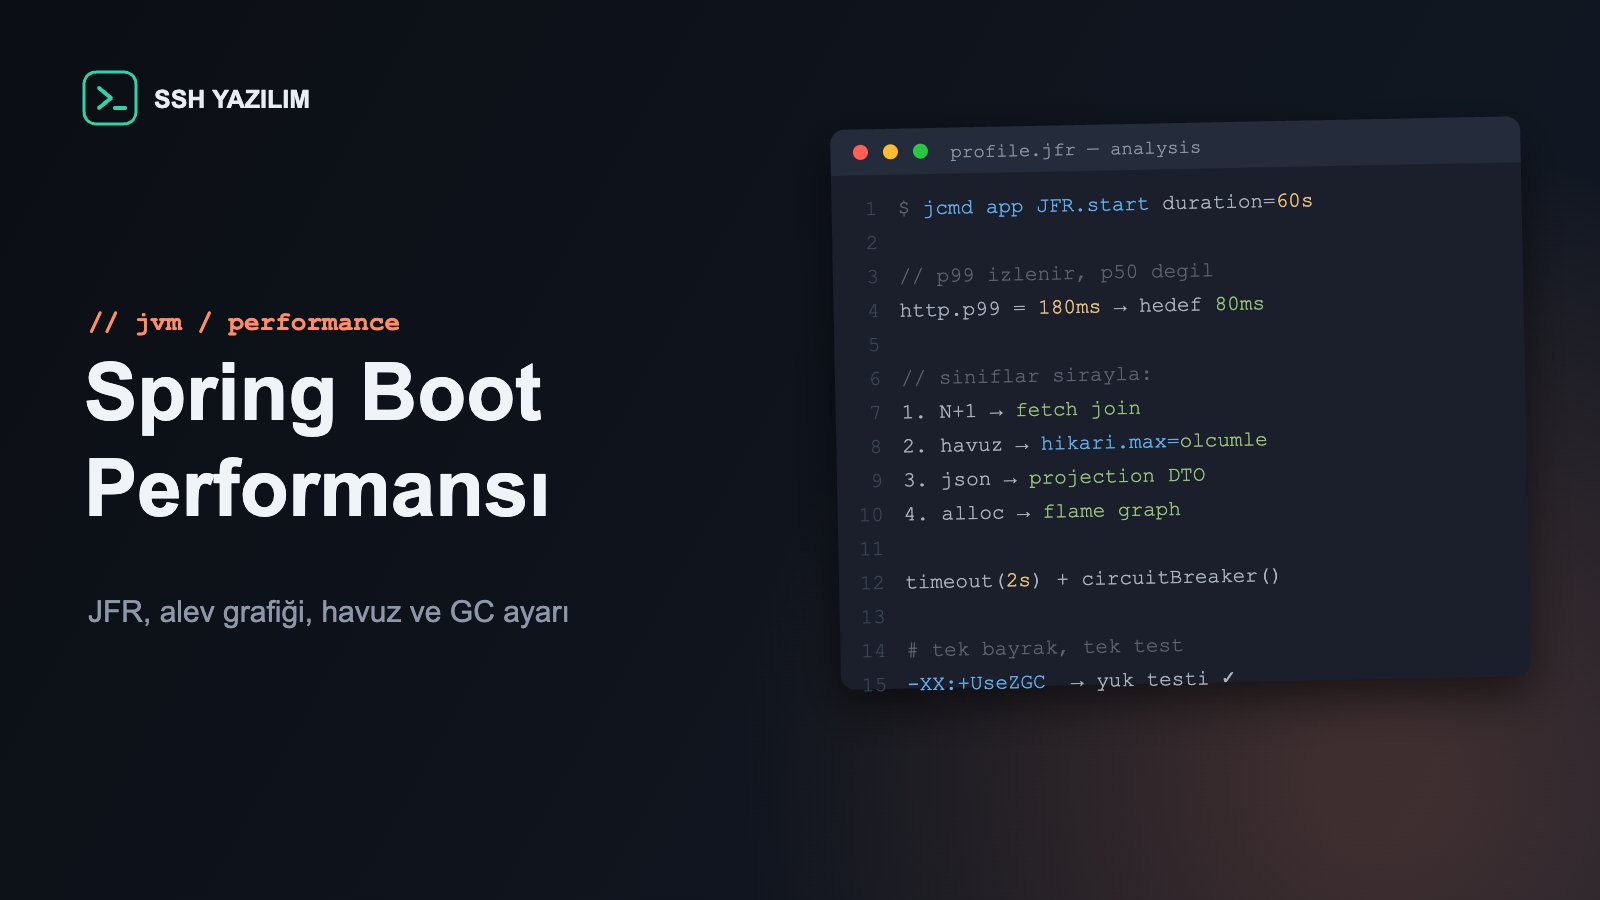Viewport: 1600px width, 900px height.
Task: Click projection DTO on line 9
Action: [x=1117, y=477]
